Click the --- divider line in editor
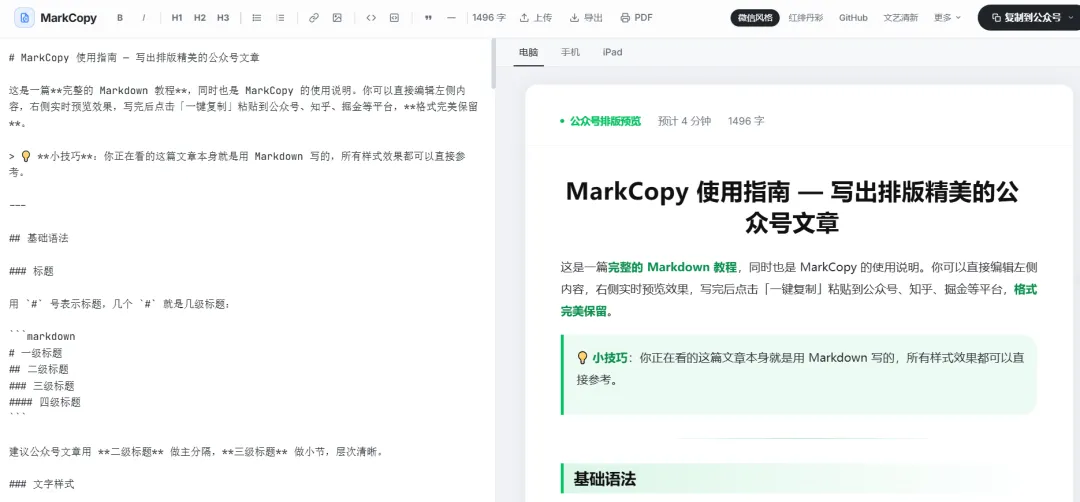This screenshot has width=1080, height=502. 18,205
